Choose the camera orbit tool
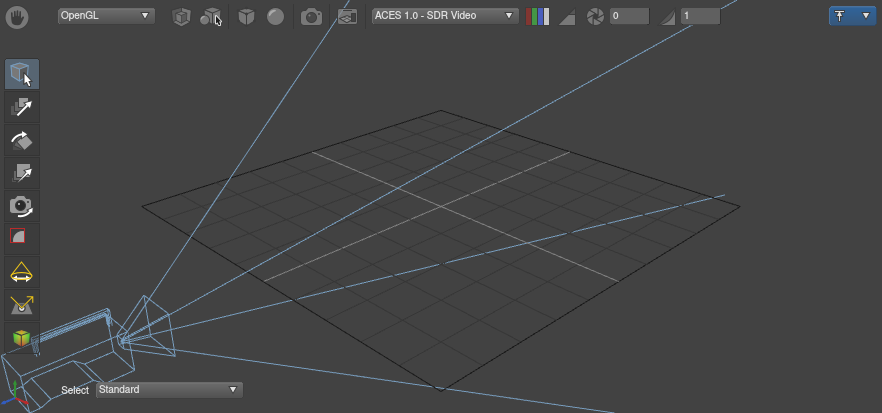Viewport: 882px width, 413px height. (21, 205)
